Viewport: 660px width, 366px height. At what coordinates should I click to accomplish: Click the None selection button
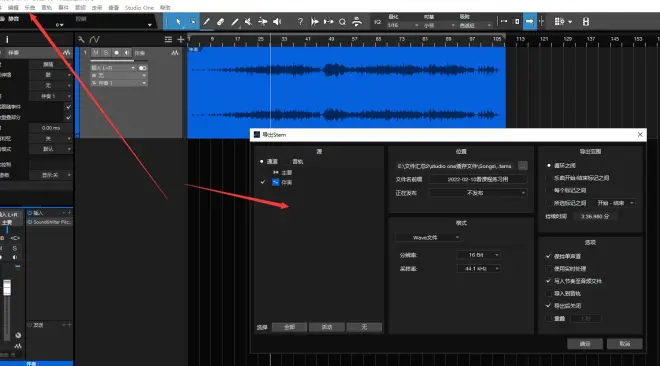coord(365,327)
